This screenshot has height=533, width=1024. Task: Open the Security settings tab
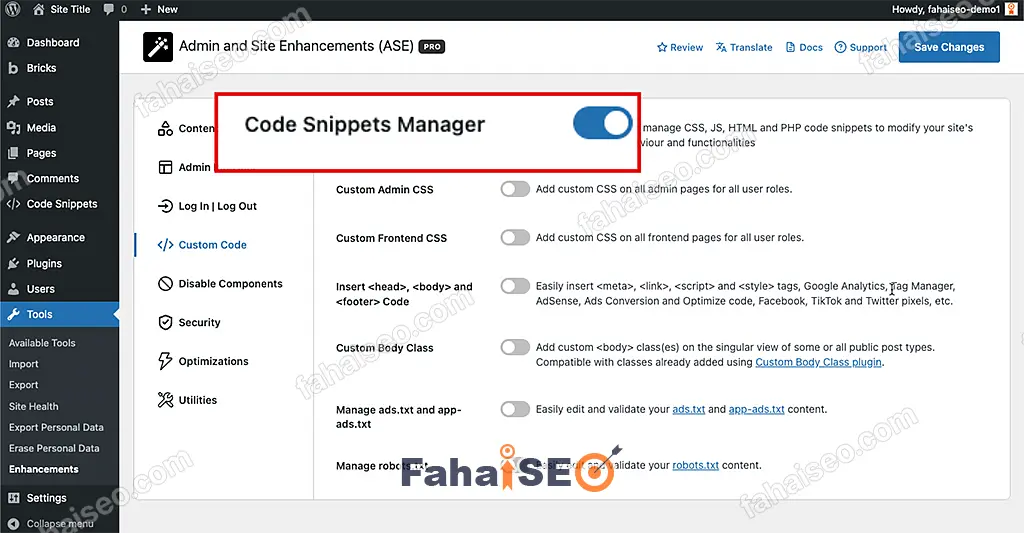(x=189, y=322)
